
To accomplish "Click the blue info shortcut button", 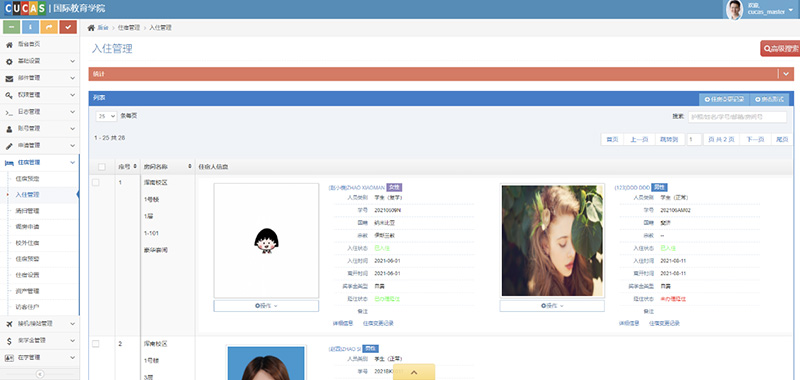I will point(31,27).
